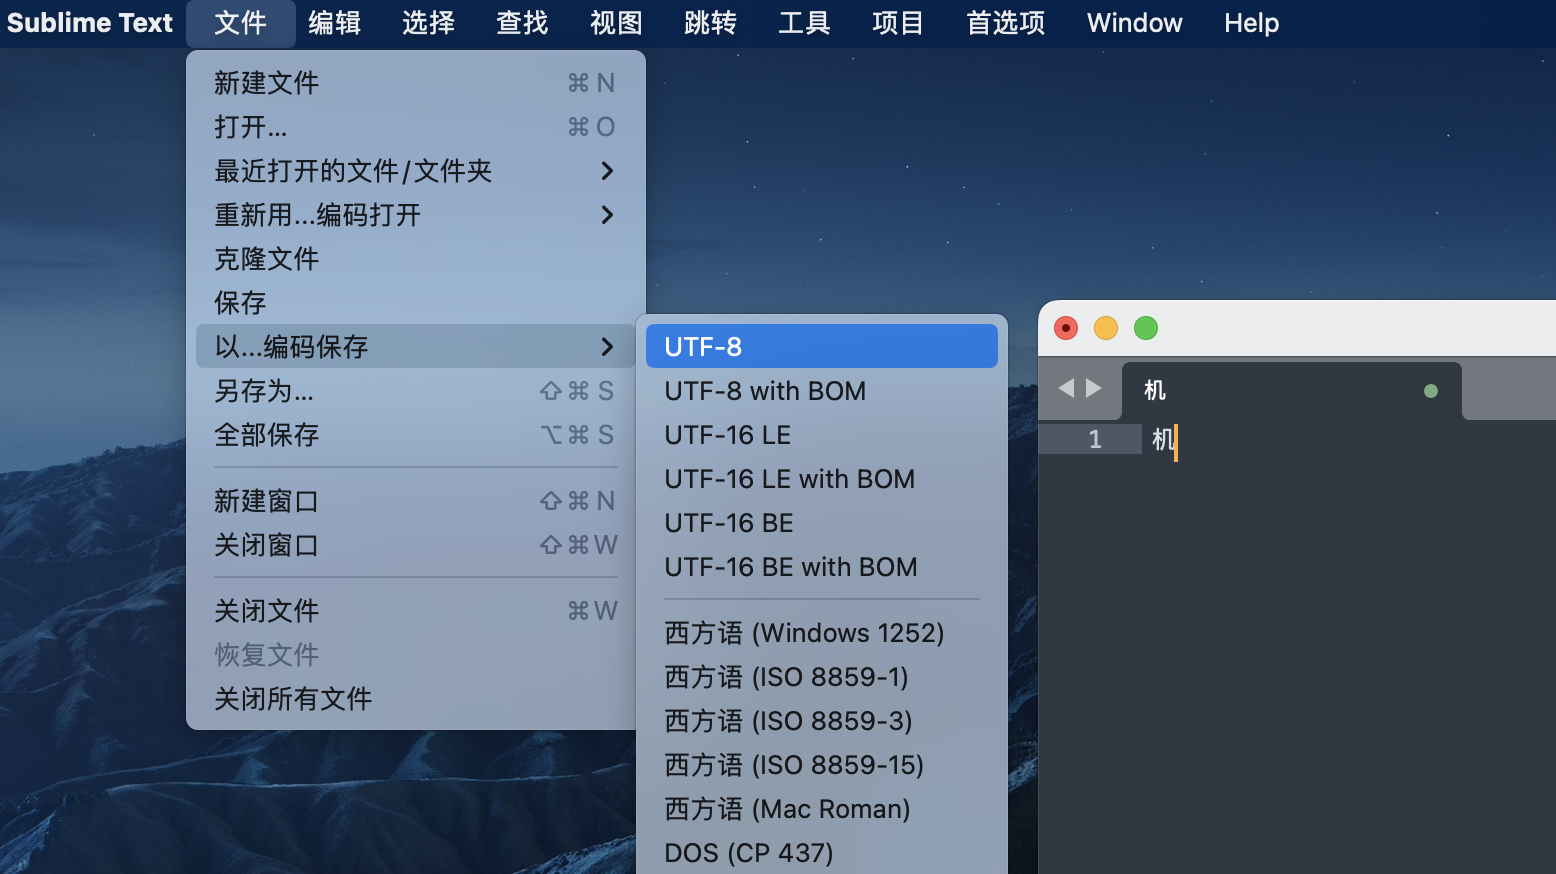1556x874 pixels.
Task: Click the unsaved dot on the 机 tab
Action: [x=1431, y=391]
